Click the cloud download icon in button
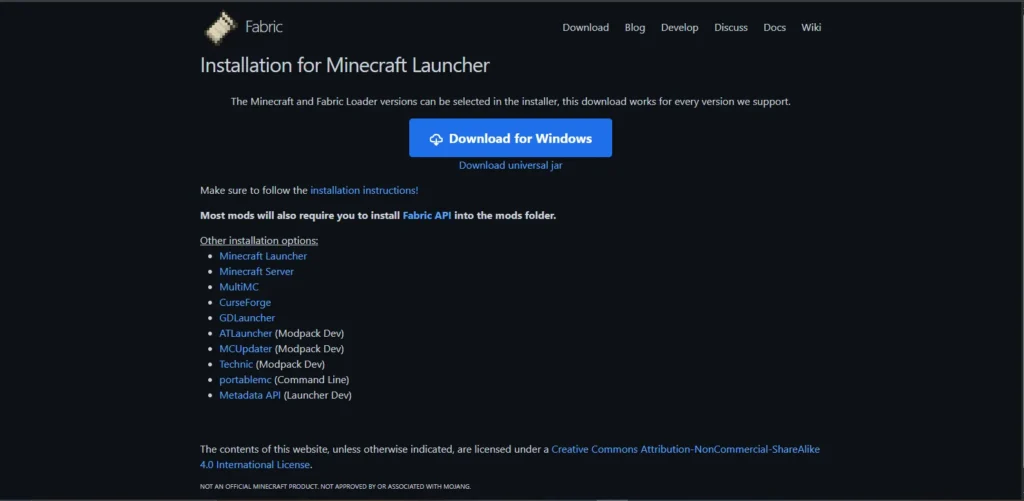Image resolution: width=1024 pixels, height=501 pixels. click(x=436, y=139)
